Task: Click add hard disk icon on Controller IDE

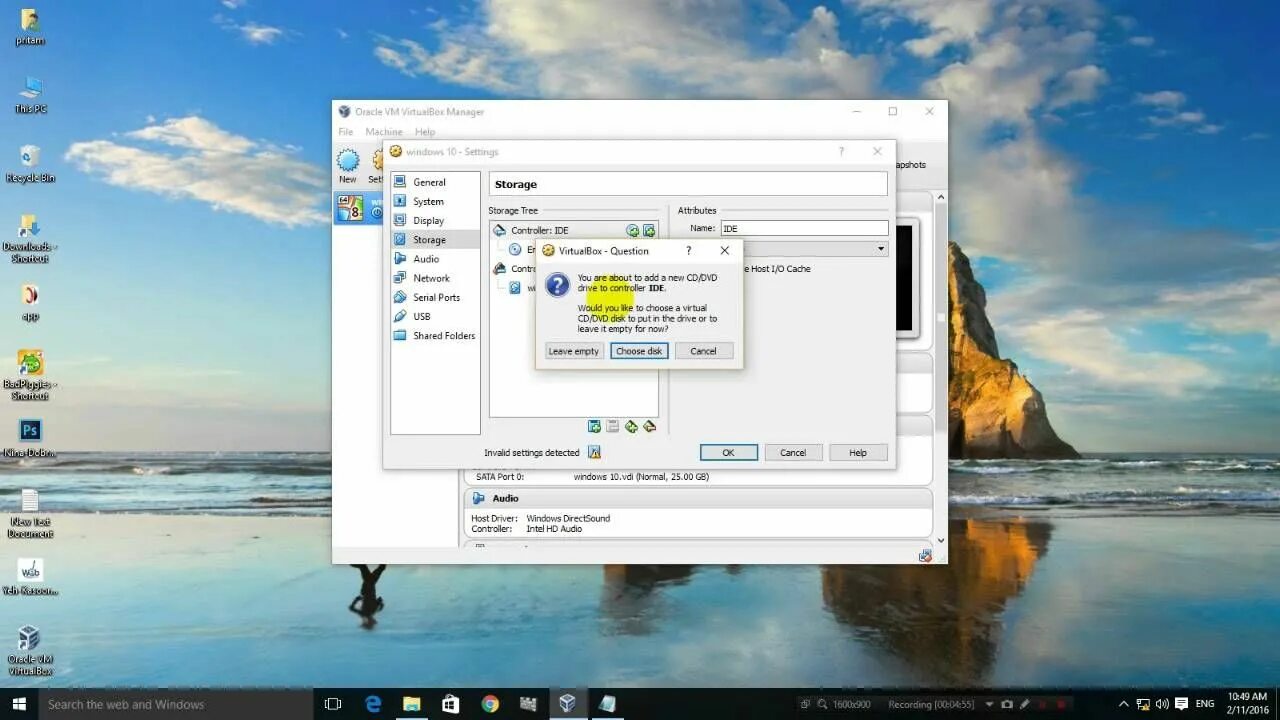Action: coord(649,231)
